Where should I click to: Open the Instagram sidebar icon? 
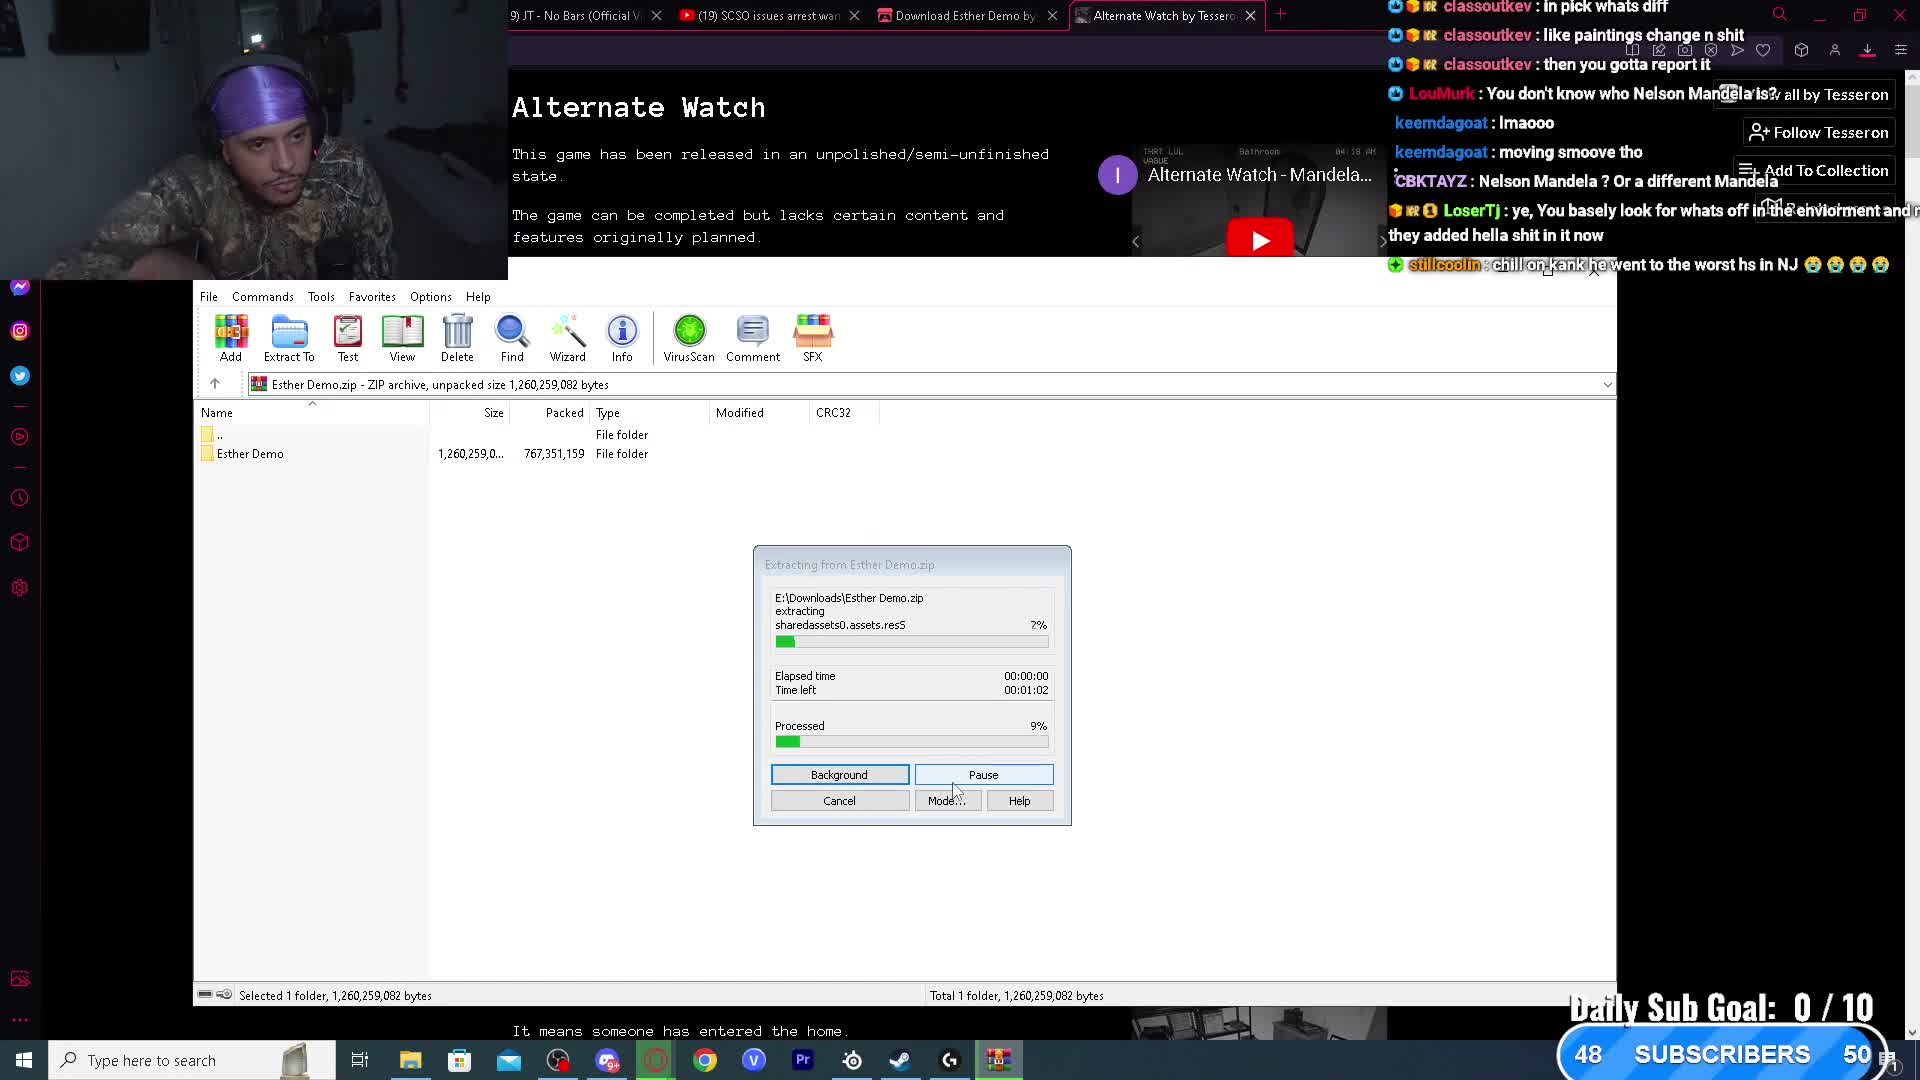[x=20, y=331]
